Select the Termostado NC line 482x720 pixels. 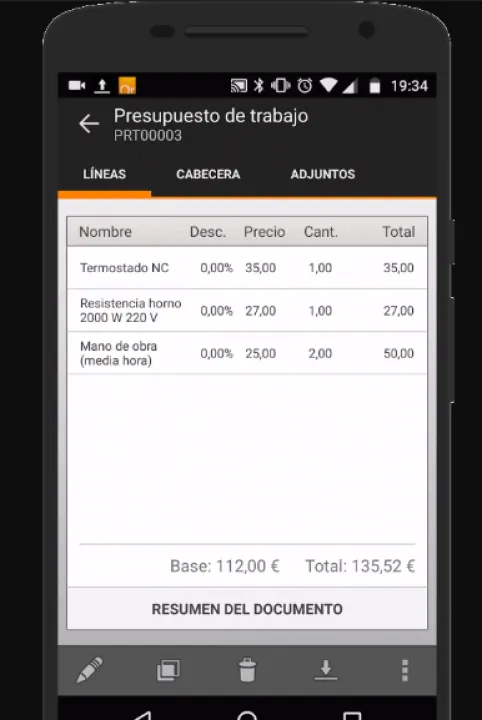coord(247,268)
